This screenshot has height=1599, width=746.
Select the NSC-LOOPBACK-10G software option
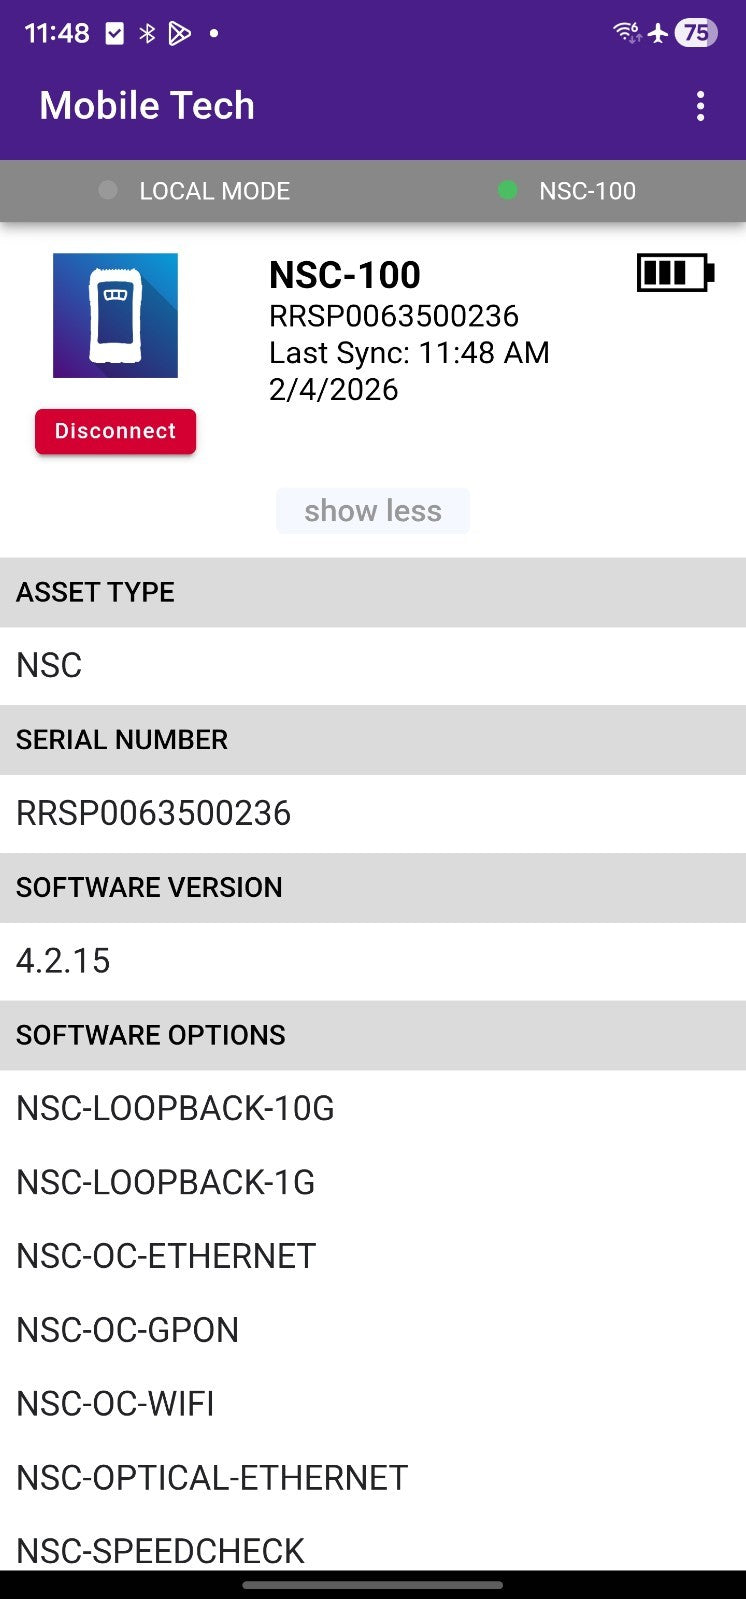pos(175,1108)
